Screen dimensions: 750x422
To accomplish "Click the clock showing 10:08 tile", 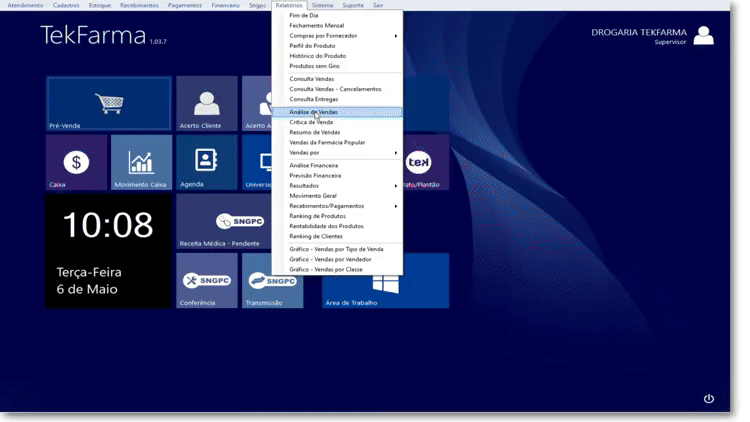I will pyautogui.click(x=108, y=250).
